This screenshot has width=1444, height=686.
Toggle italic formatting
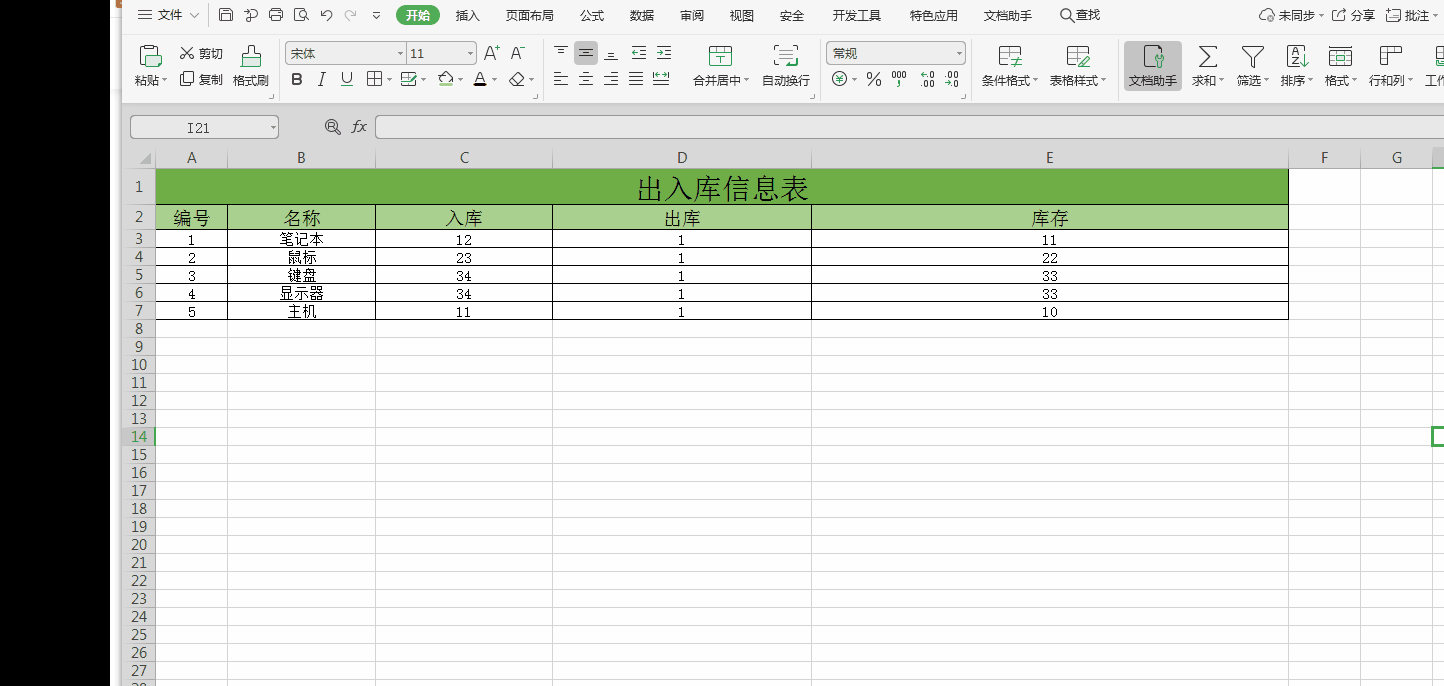[x=322, y=79]
